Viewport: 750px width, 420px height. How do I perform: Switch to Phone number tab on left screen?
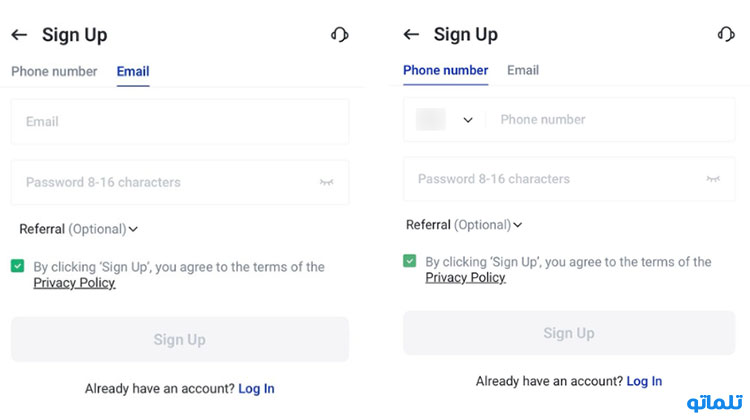coord(54,71)
